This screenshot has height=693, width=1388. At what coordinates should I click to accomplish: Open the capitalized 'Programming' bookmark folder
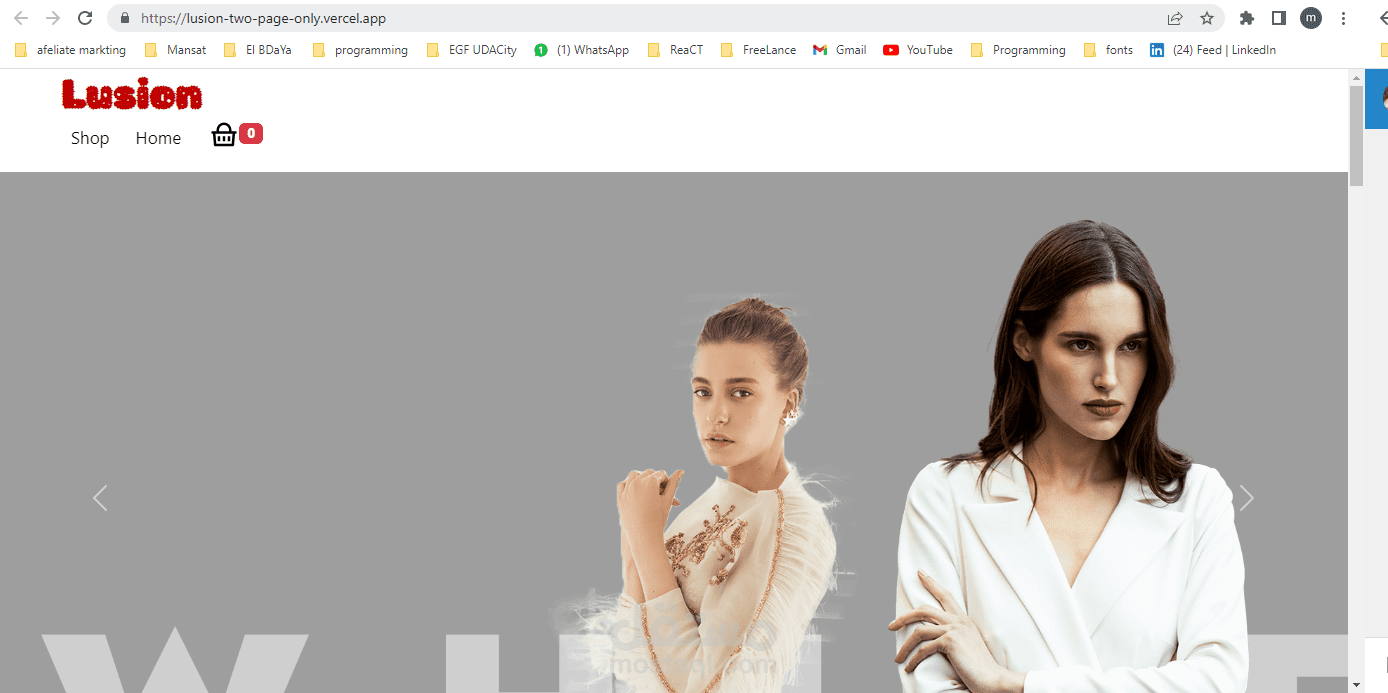pyautogui.click(x=1018, y=50)
